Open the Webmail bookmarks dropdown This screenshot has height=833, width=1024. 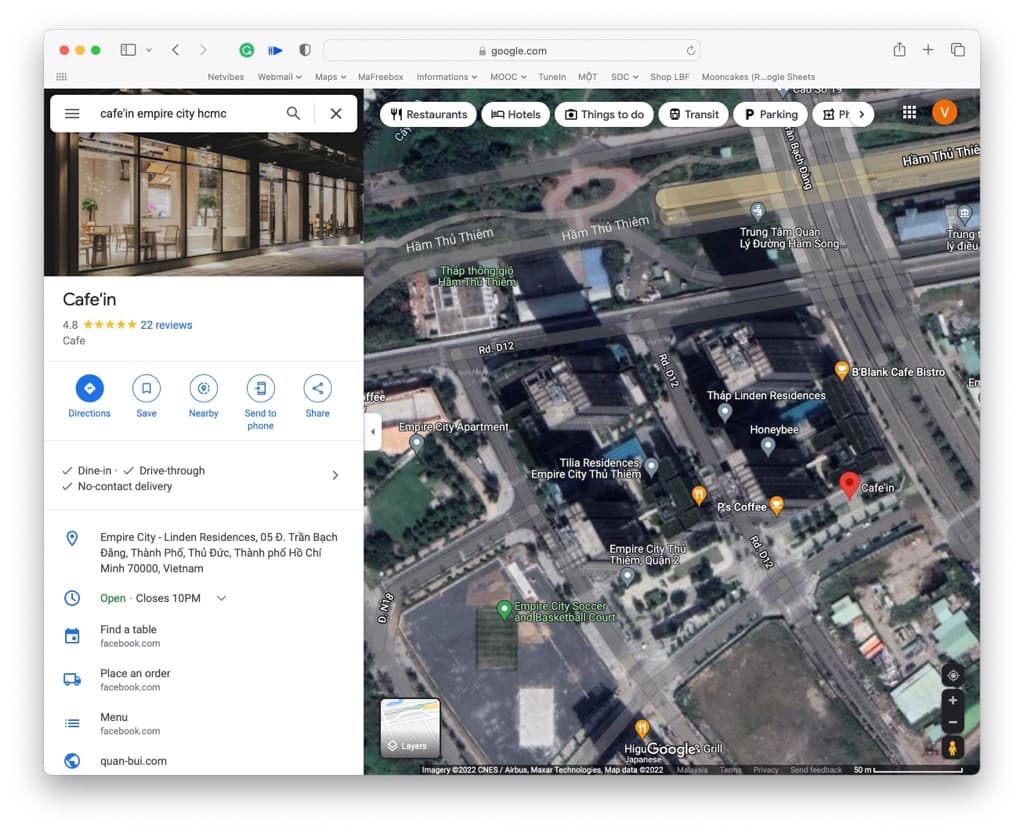pyautogui.click(x=280, y=77)
